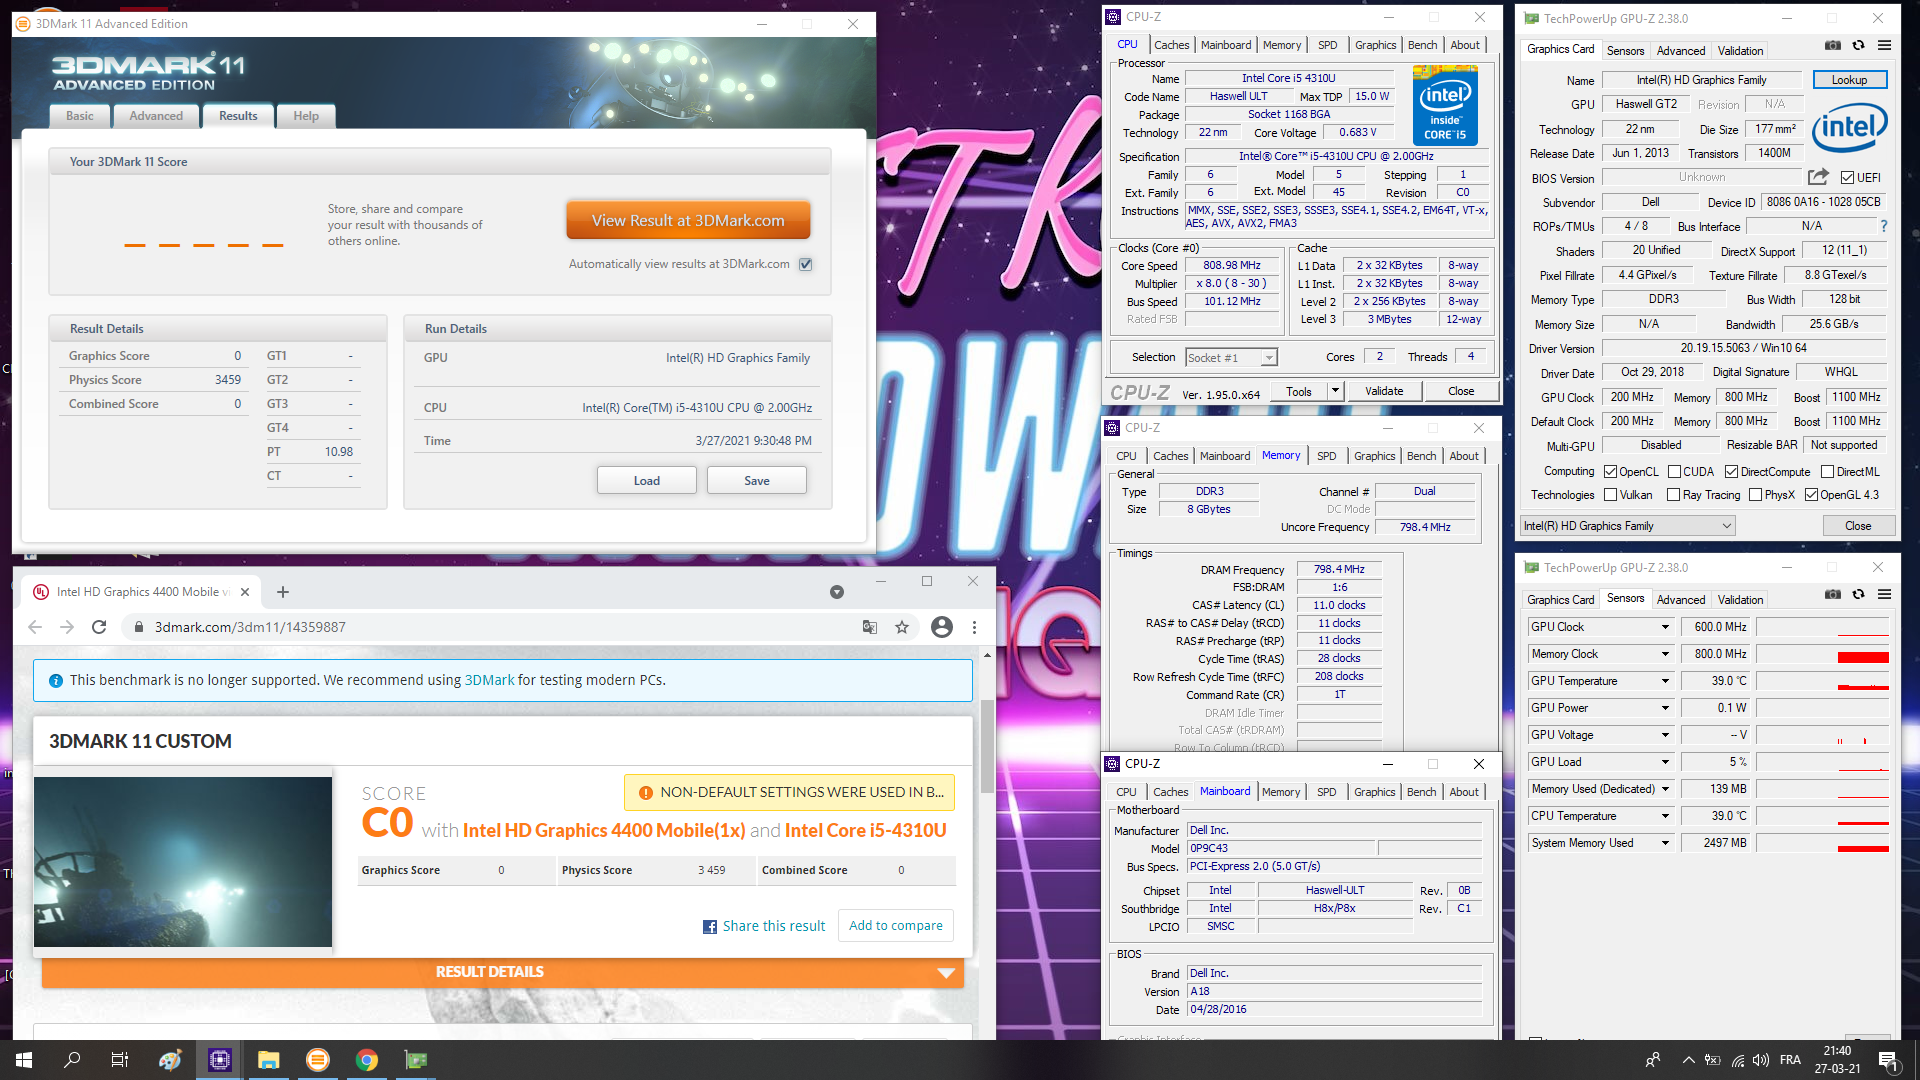Open CPU-Z from taskbar
1920x1080 pixels.
point(220,1060)
